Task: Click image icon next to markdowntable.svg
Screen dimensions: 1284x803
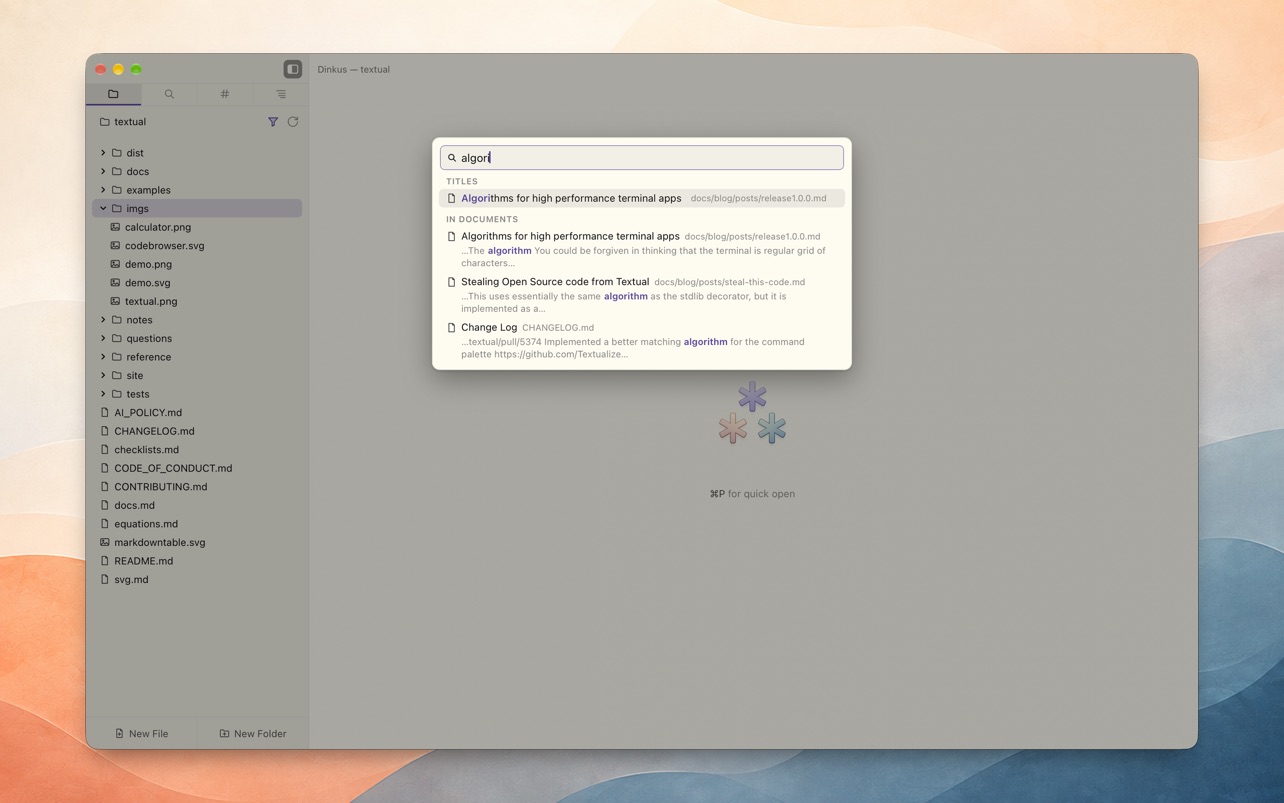Action: (104, 542)
